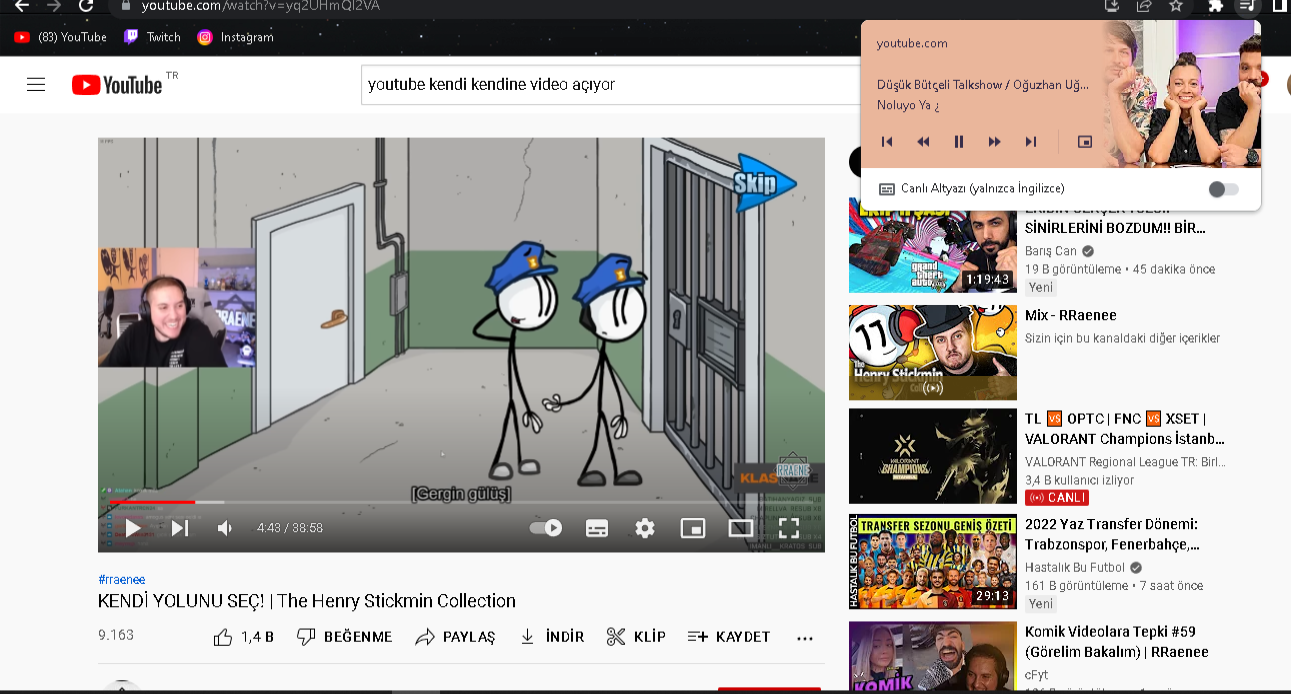Open VALORANT Champions live stream title
This screenshot has height=694, width=1291.
(1125, 429)
